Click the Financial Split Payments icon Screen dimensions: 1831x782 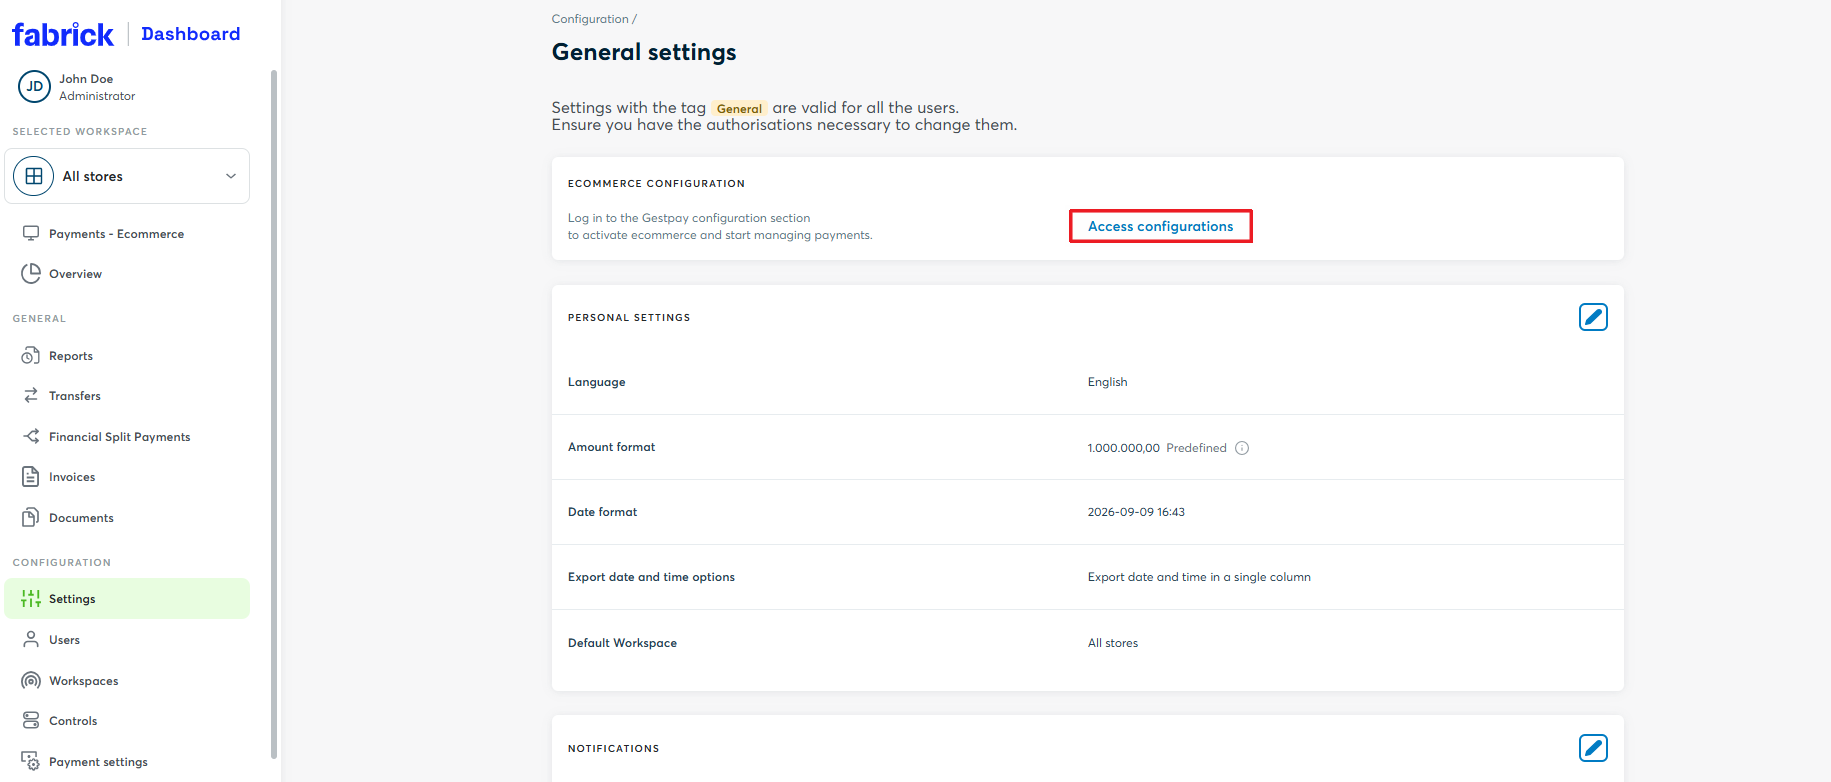pos(31,437)
